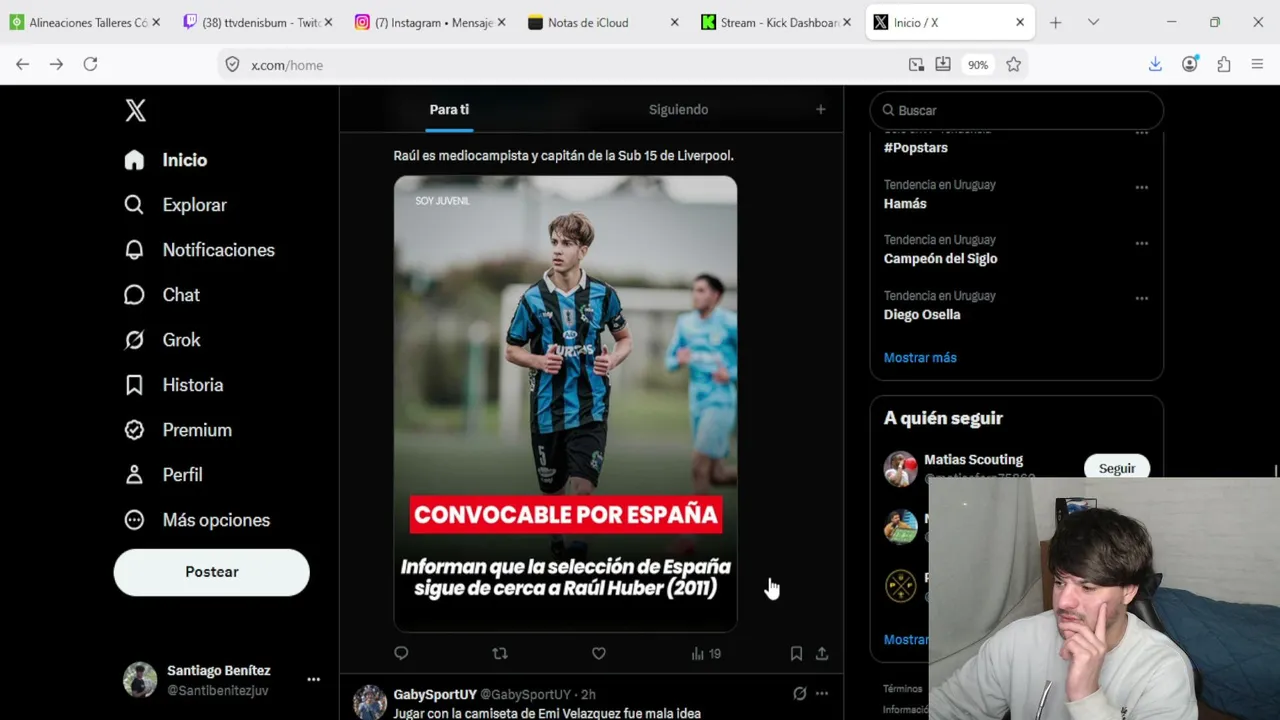
Task: Switch to Para ti tab
Action: click(x=449, y=110)
